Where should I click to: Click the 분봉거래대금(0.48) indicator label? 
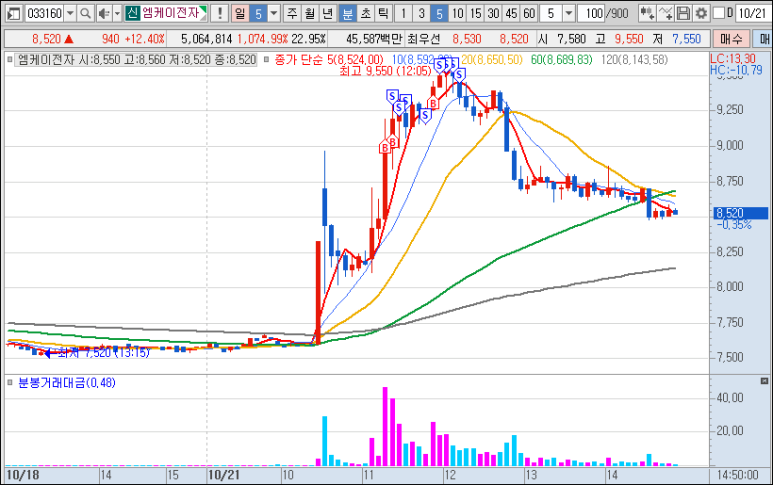pyautogui.click(x=67, y=383)
